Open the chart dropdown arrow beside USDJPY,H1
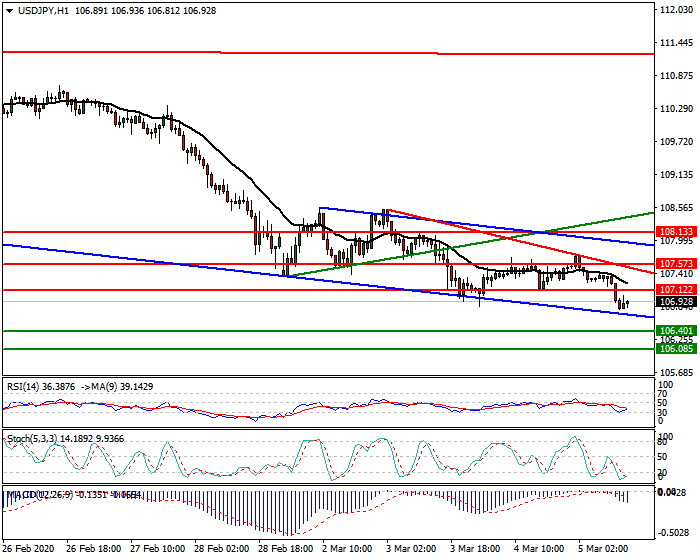 tap(10, 11)
